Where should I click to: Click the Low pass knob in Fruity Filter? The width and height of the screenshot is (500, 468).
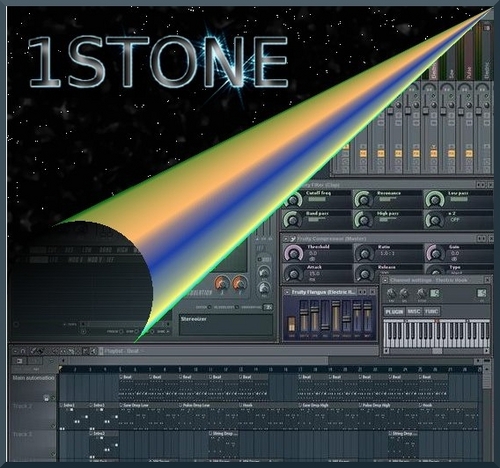(434, 200)
